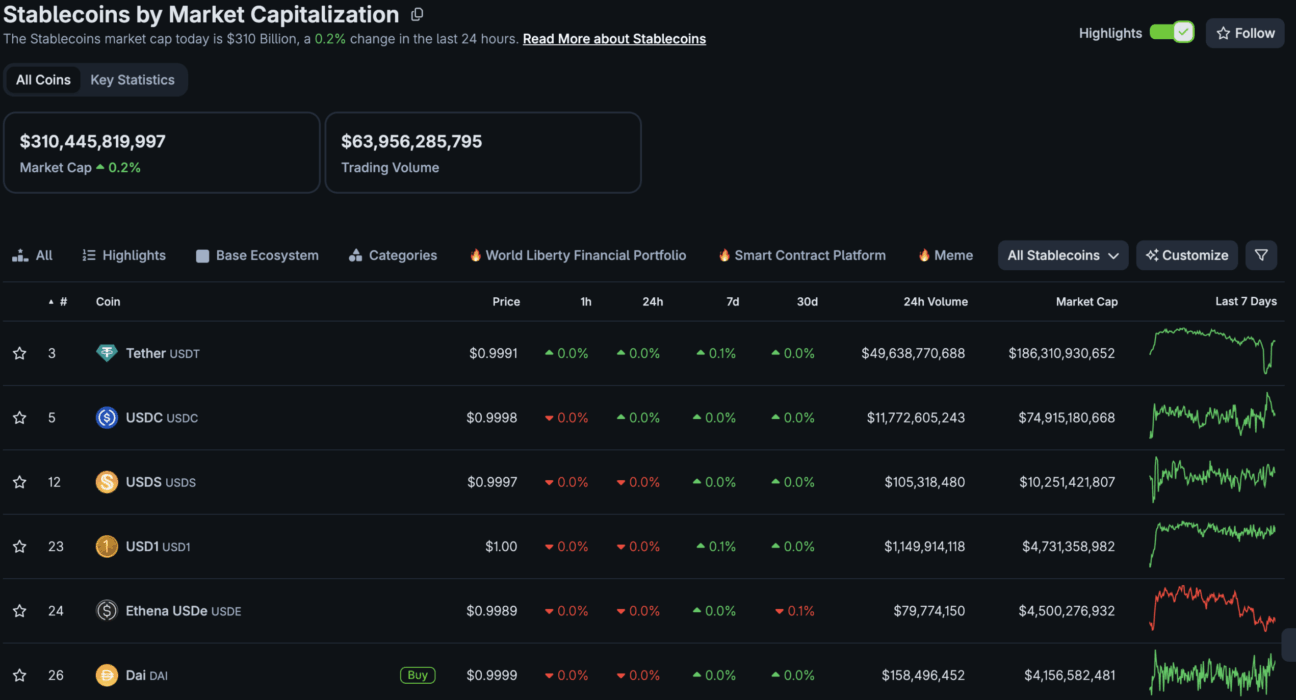
Task: Open the Customize options menu
Action: [x=1187, y=255]
